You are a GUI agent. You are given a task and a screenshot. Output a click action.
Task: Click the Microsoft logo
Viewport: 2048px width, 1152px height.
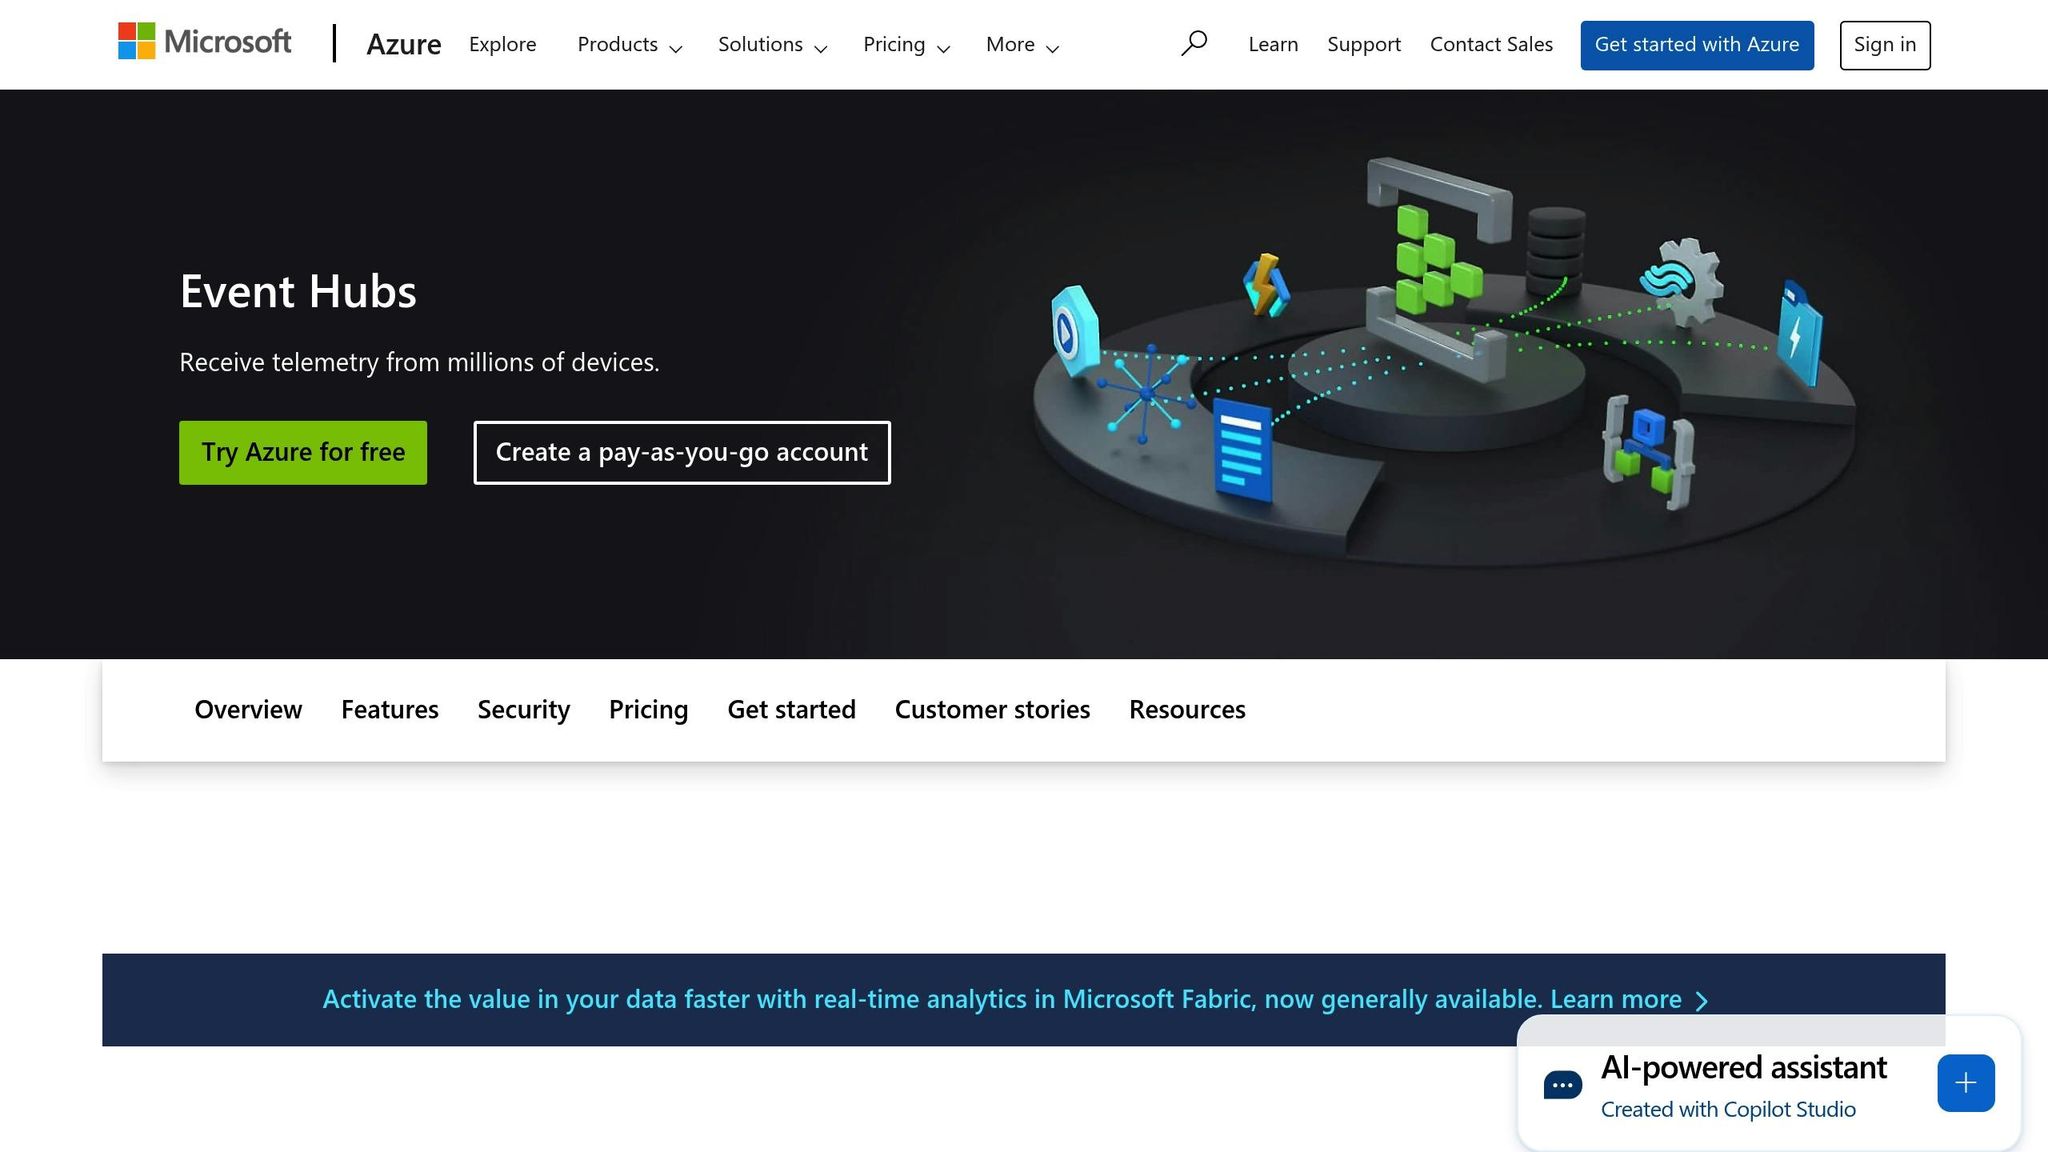204,42
